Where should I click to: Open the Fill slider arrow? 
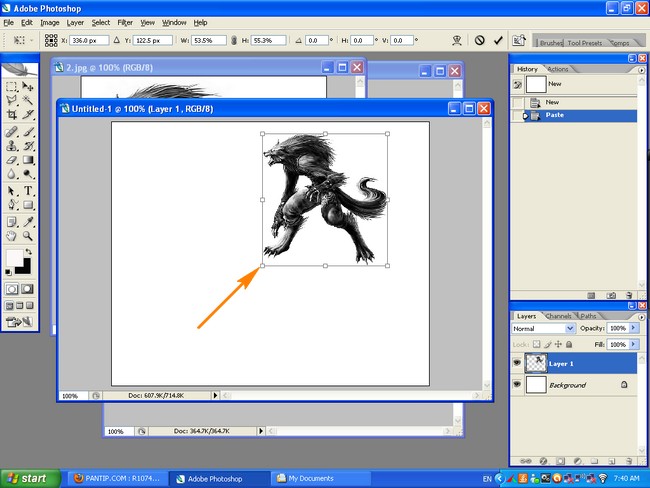pyautogui.click(x=633, y=344)
